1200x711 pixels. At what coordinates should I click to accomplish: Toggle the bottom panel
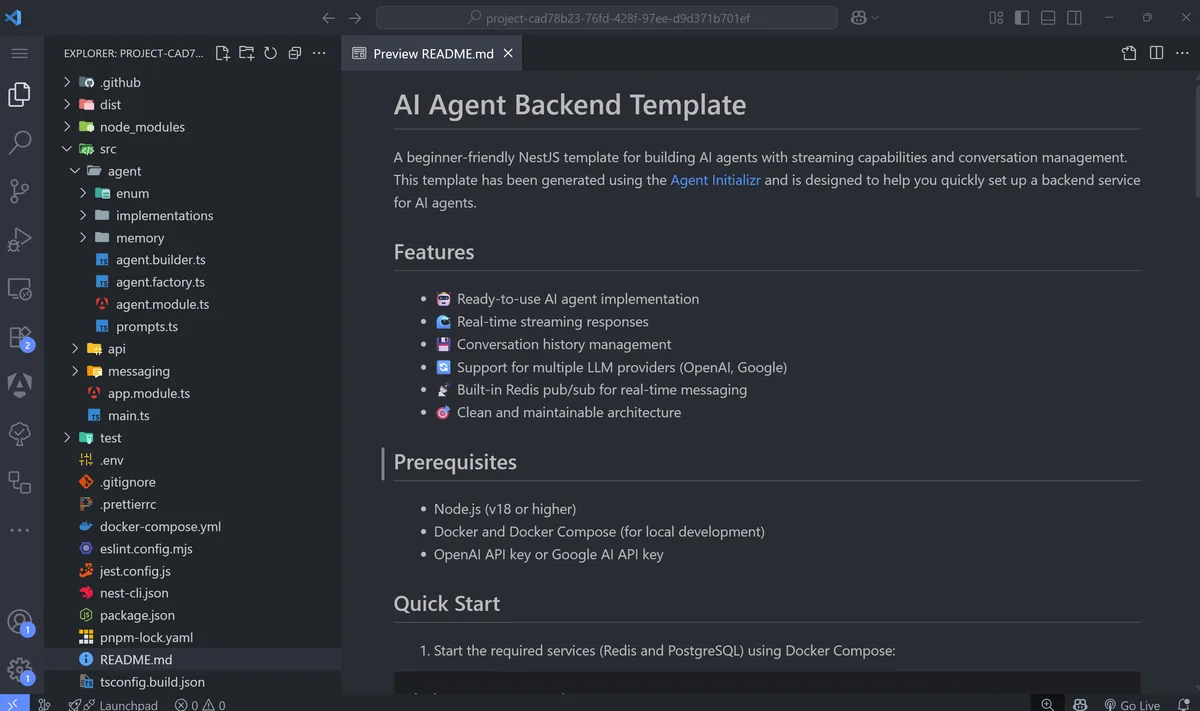coord(1048,18)
